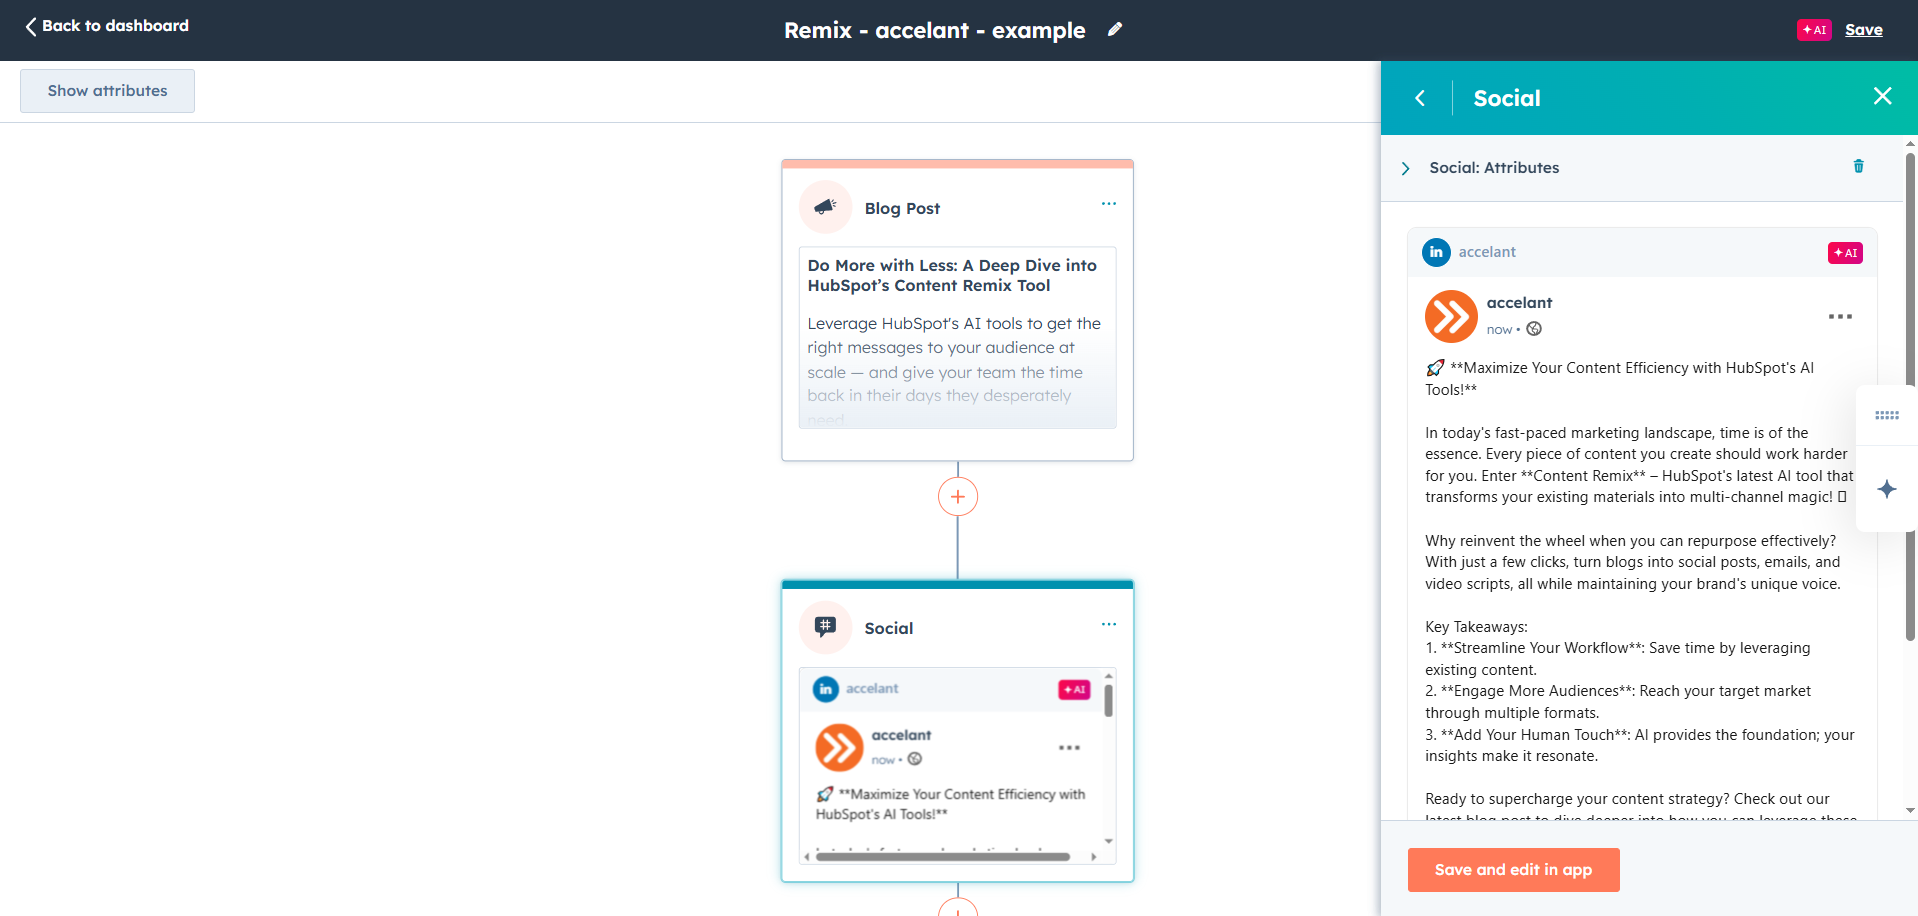
Task: Close the Social side panel
Action: [x=1883, y=96]
